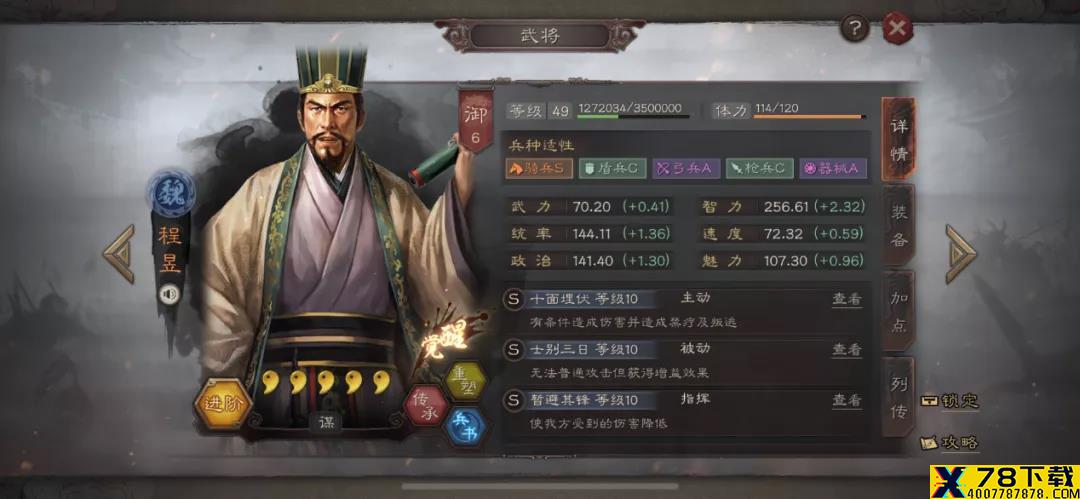The height and width of the screenshot is (499, 1080).
Task: Select the 弓兵A troop type
Action: pos(686,169)
